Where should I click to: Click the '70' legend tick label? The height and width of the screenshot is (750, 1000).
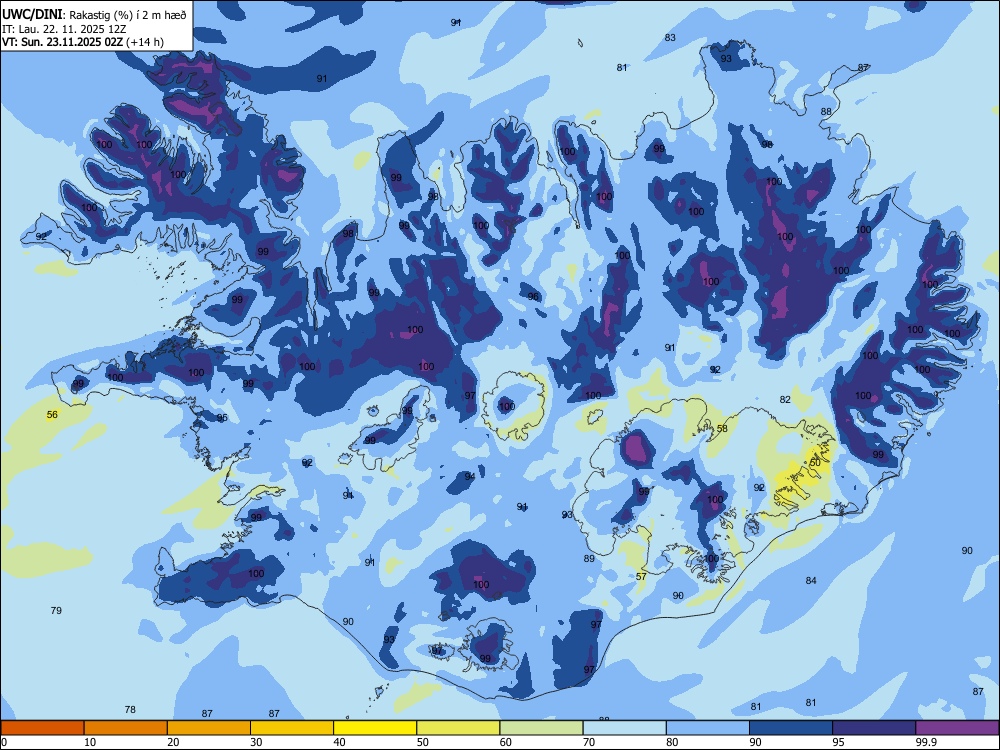(x=589, y=742)
